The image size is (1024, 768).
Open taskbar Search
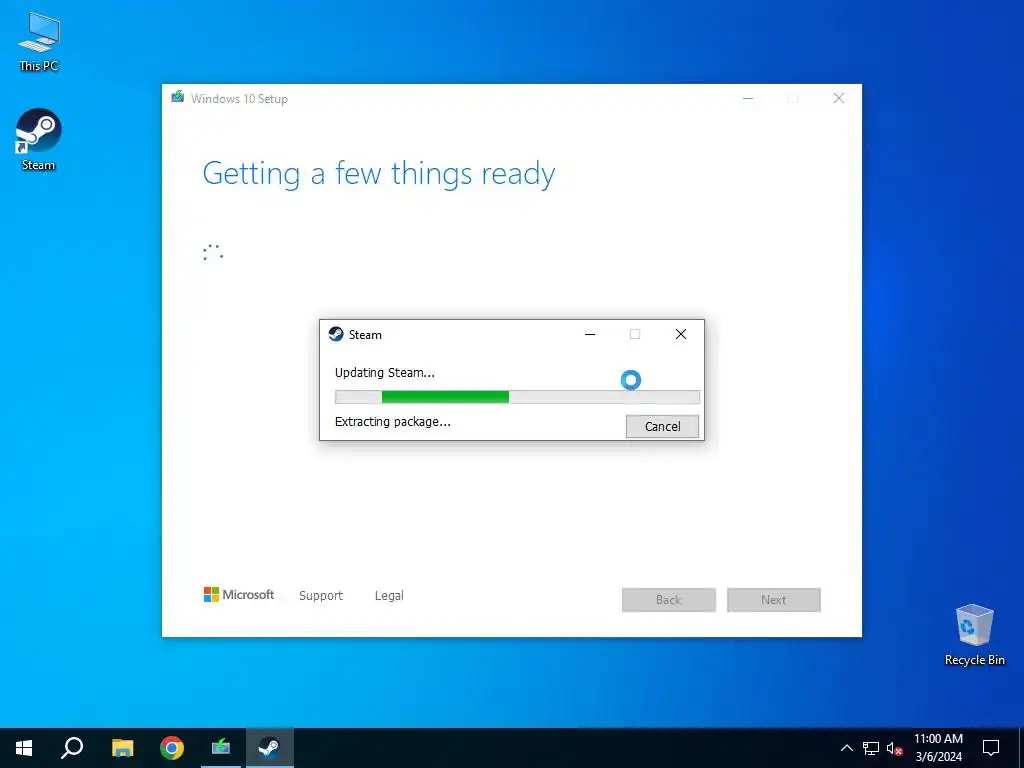point(72,748)
